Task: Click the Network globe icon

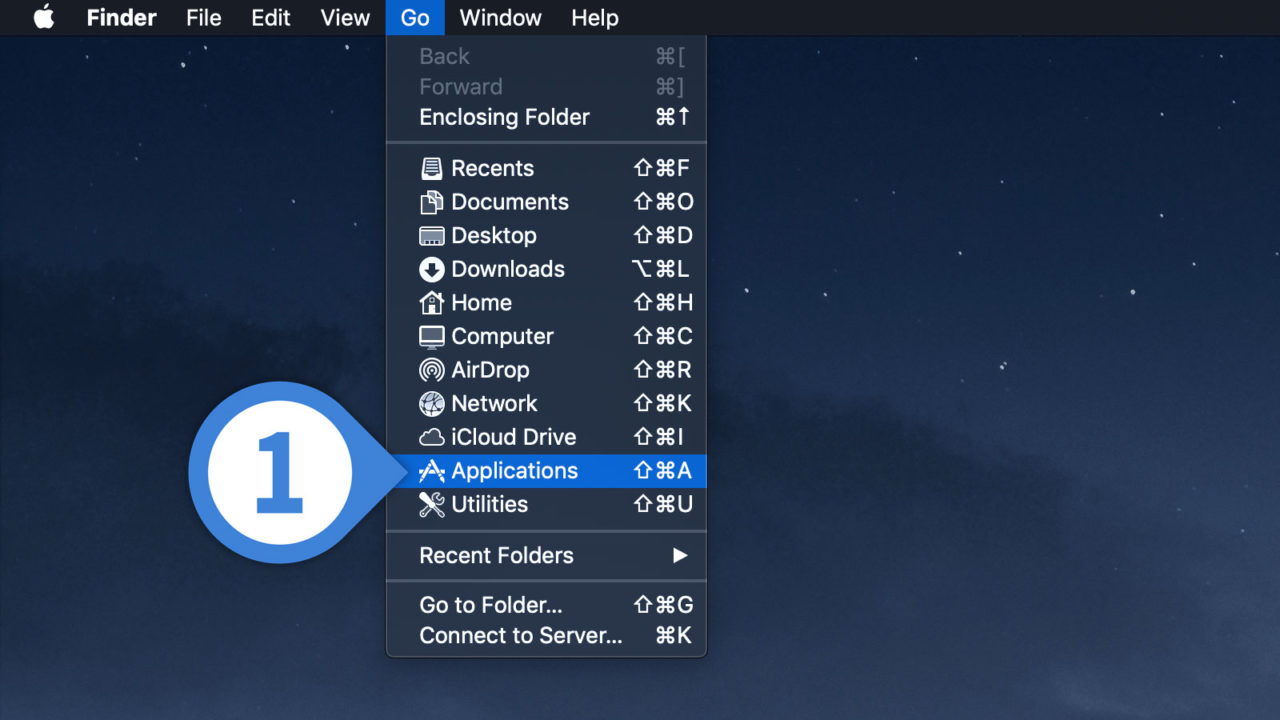Action: coord(431,404)
